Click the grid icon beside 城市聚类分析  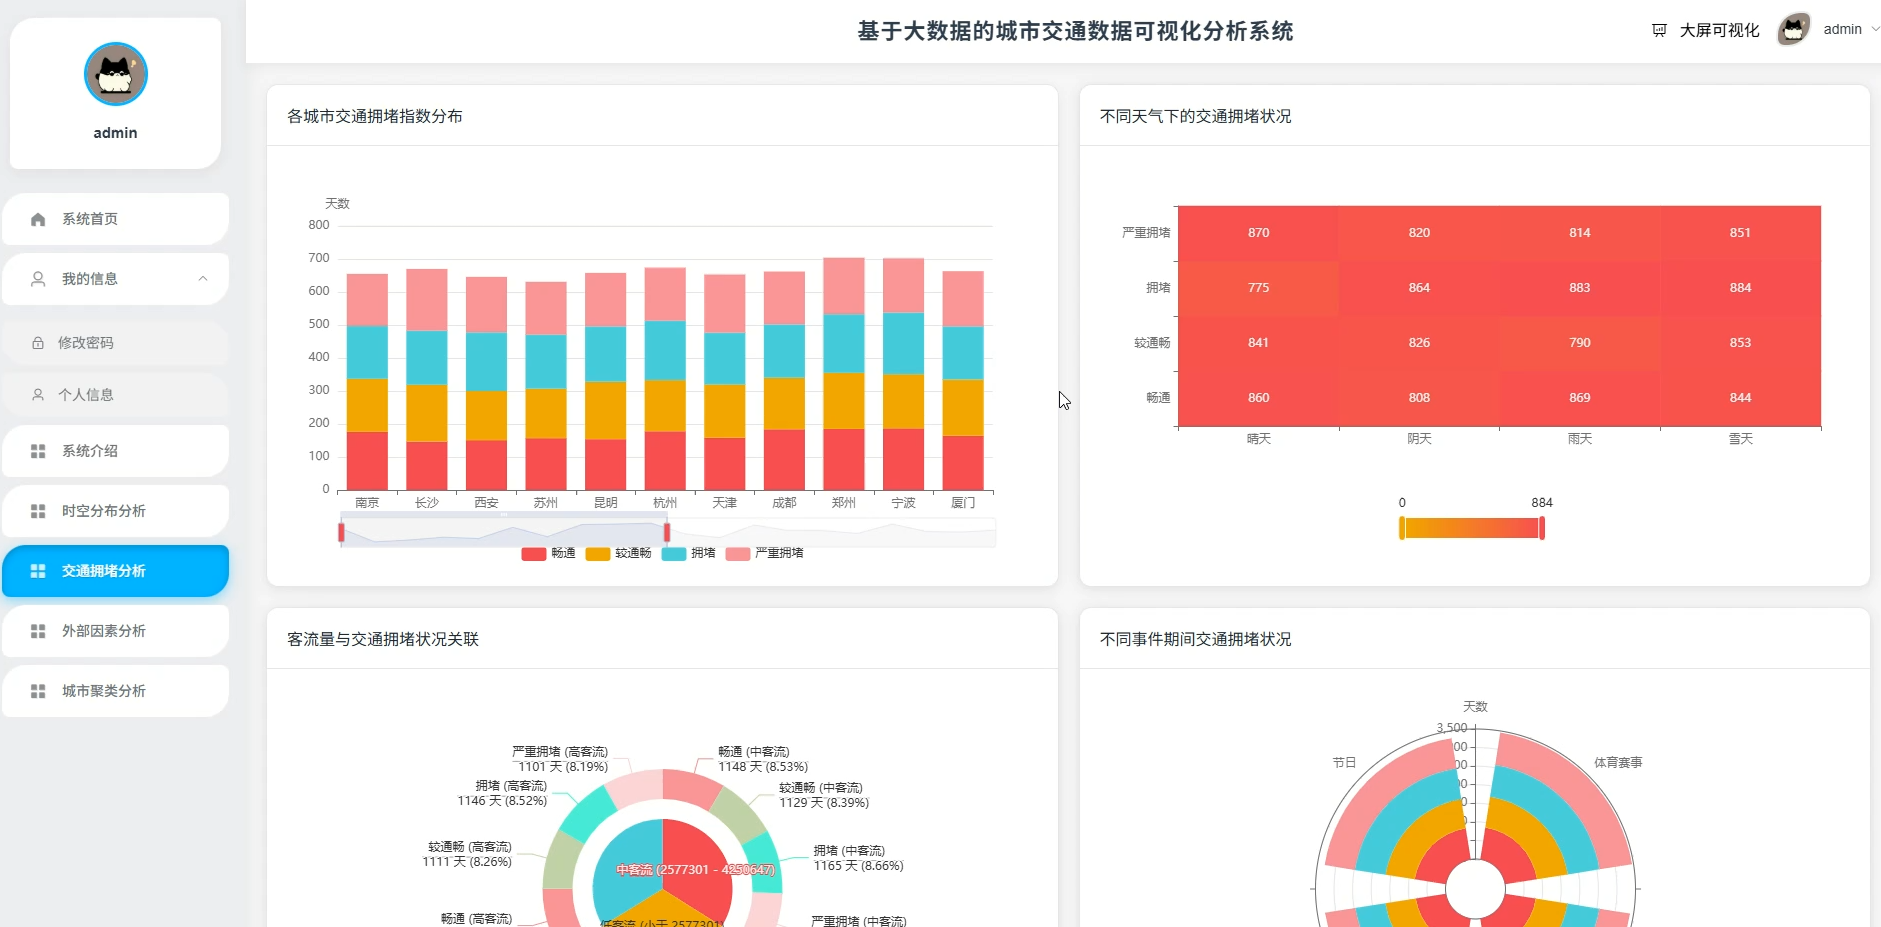point(38,691)
